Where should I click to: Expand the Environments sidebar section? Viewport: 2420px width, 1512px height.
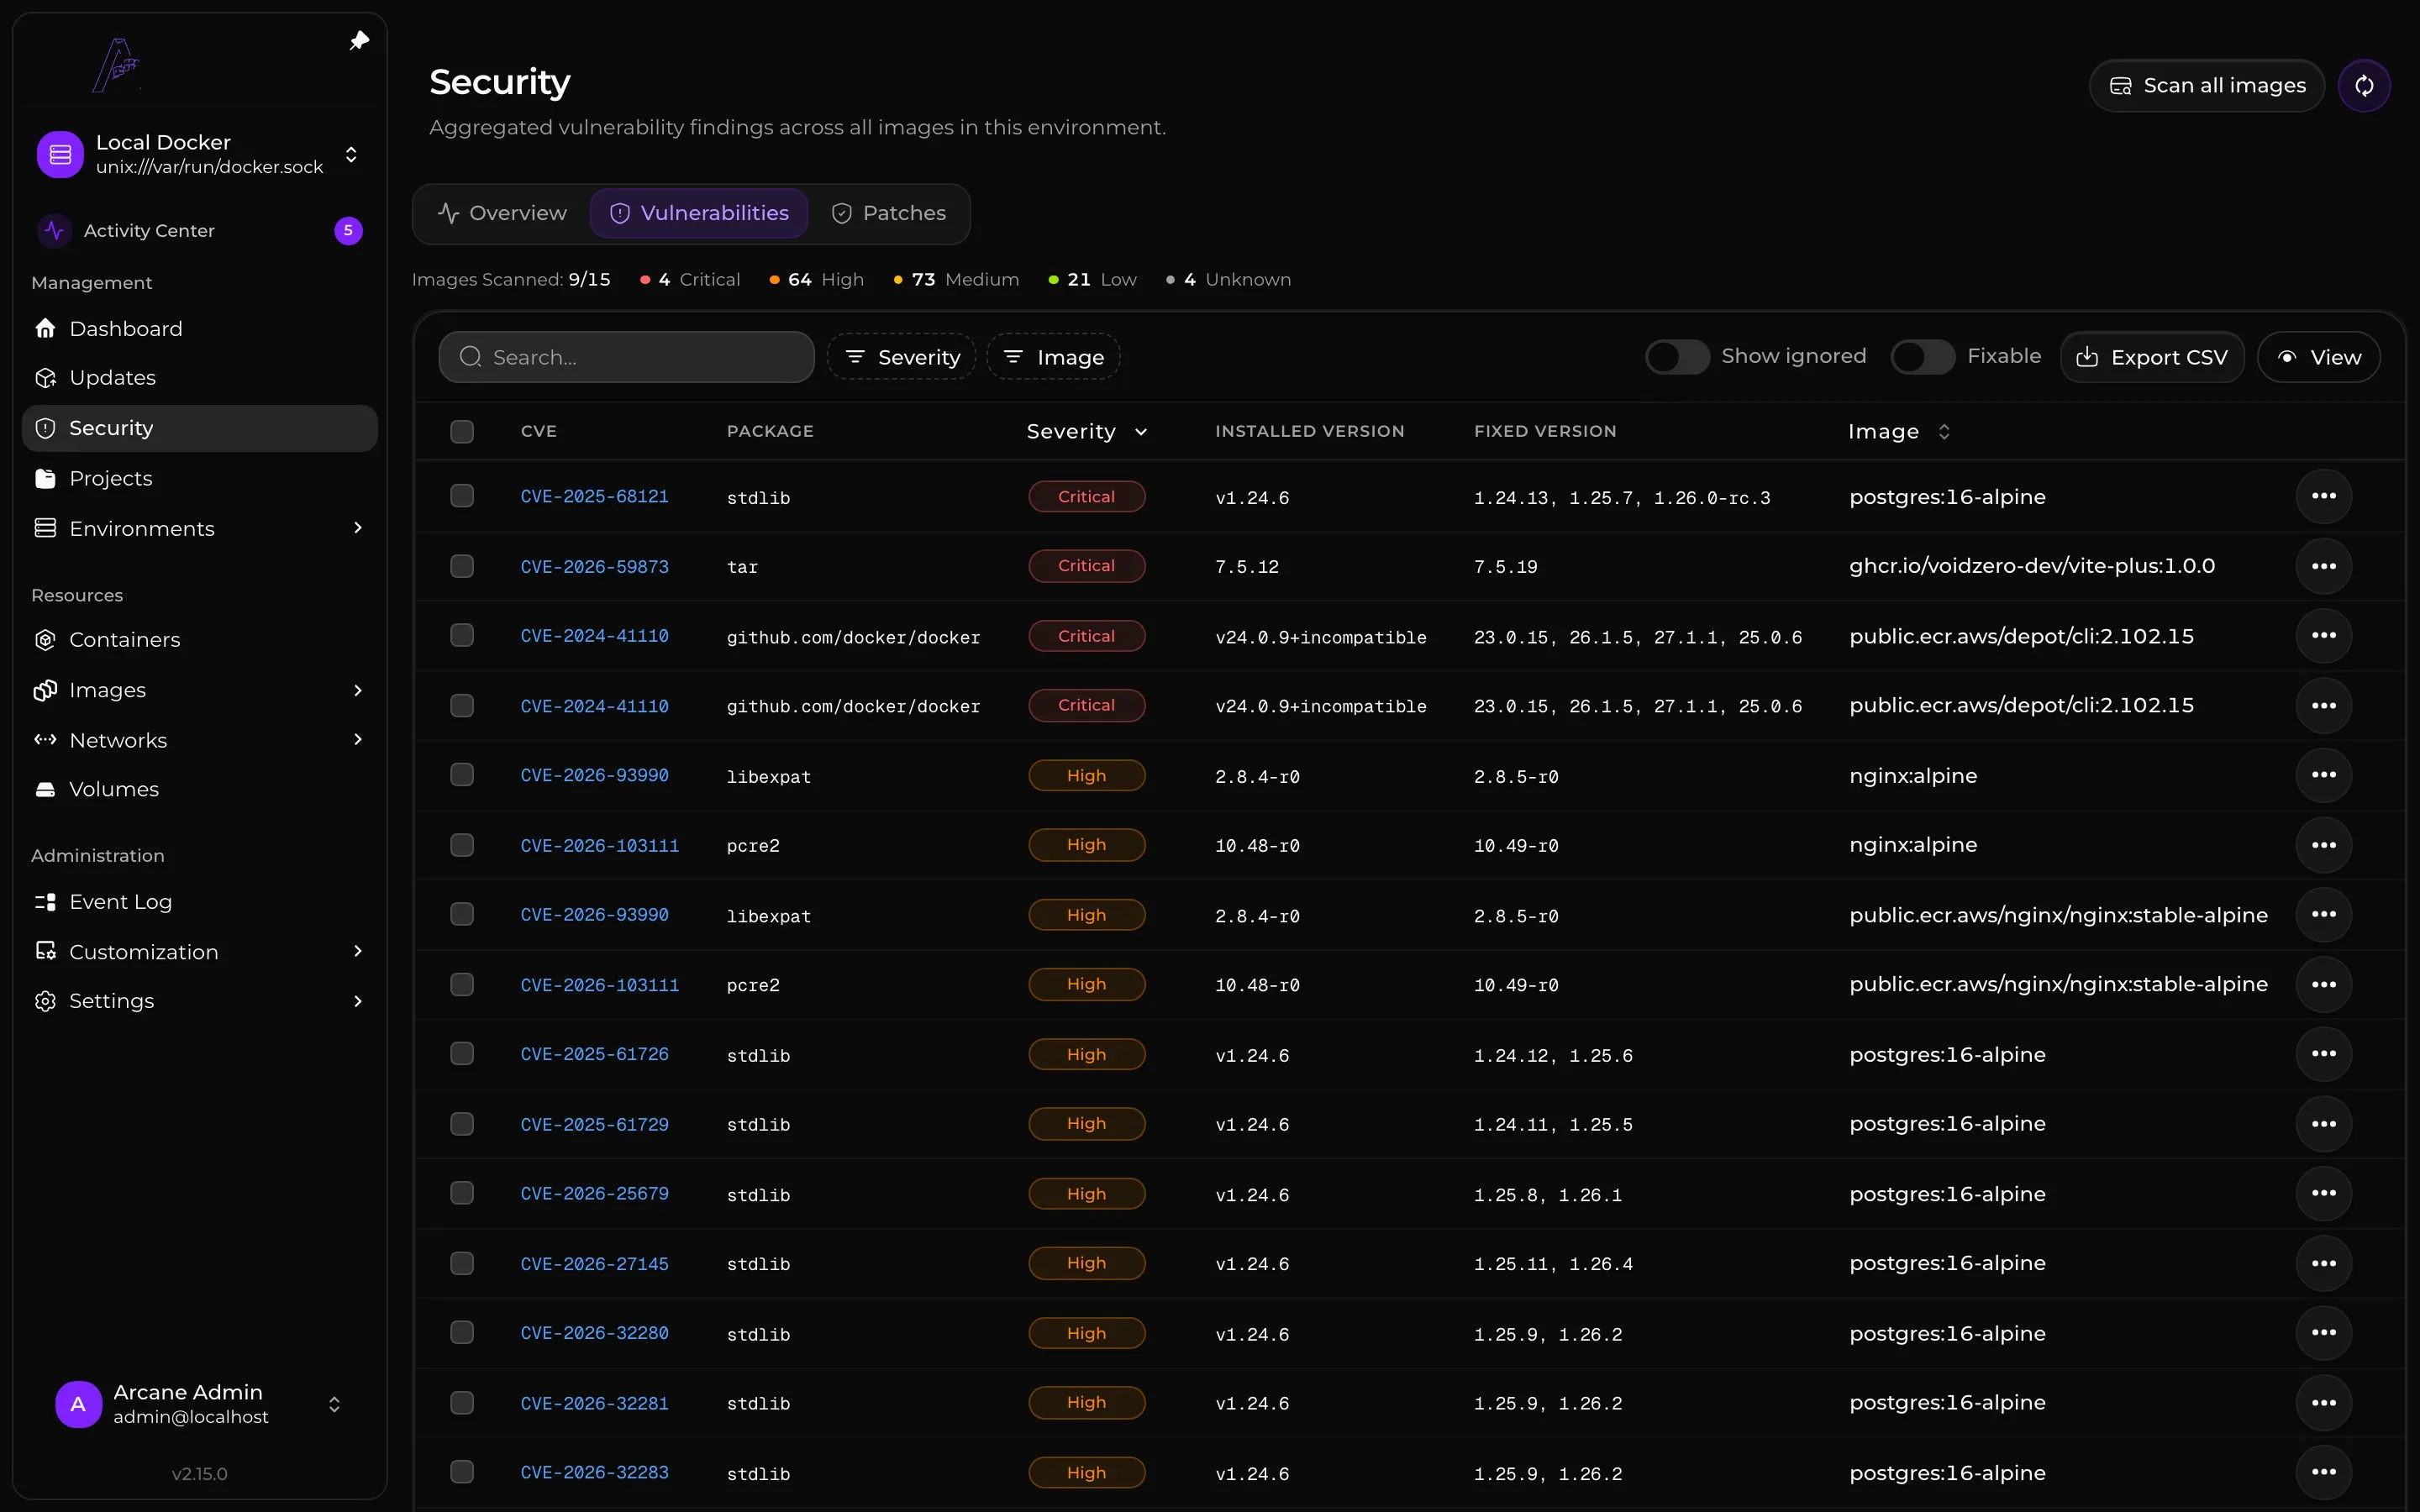(199, 528)
